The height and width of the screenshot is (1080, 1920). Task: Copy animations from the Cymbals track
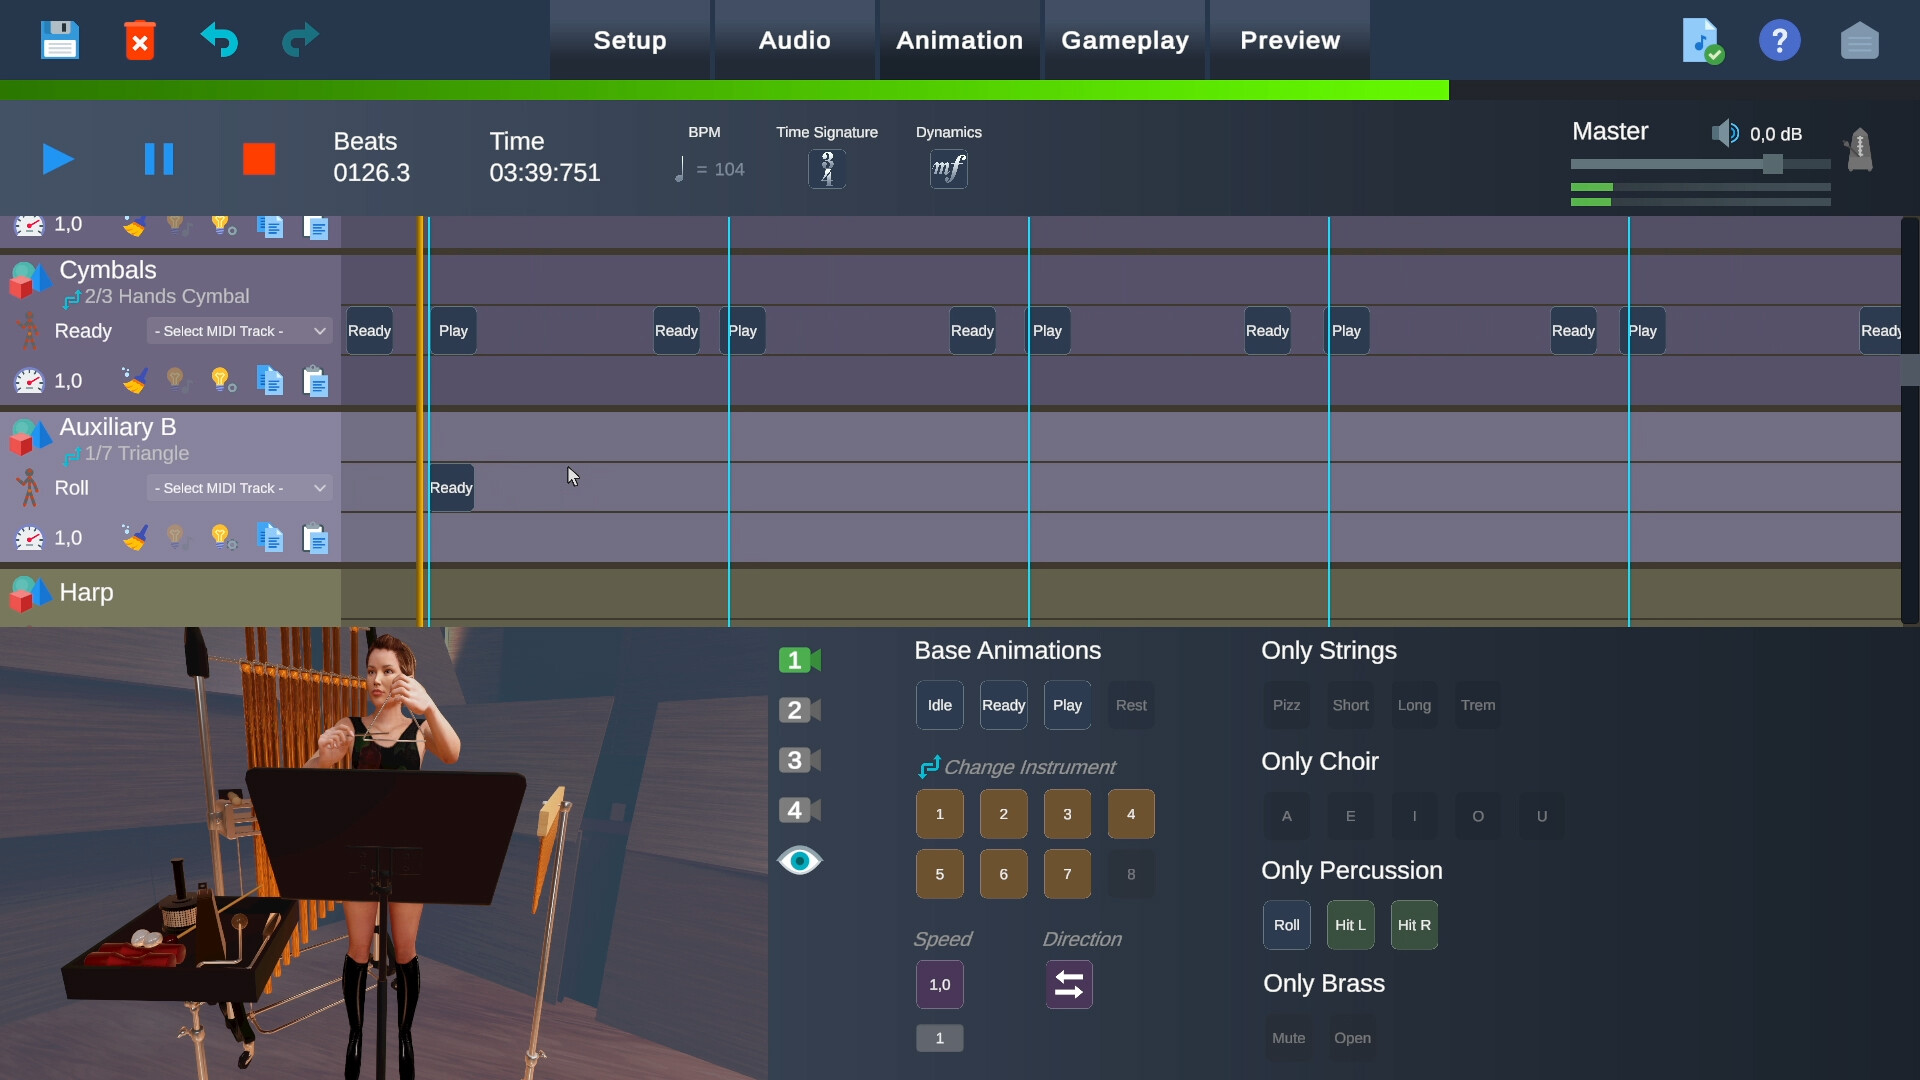point(269,380)
